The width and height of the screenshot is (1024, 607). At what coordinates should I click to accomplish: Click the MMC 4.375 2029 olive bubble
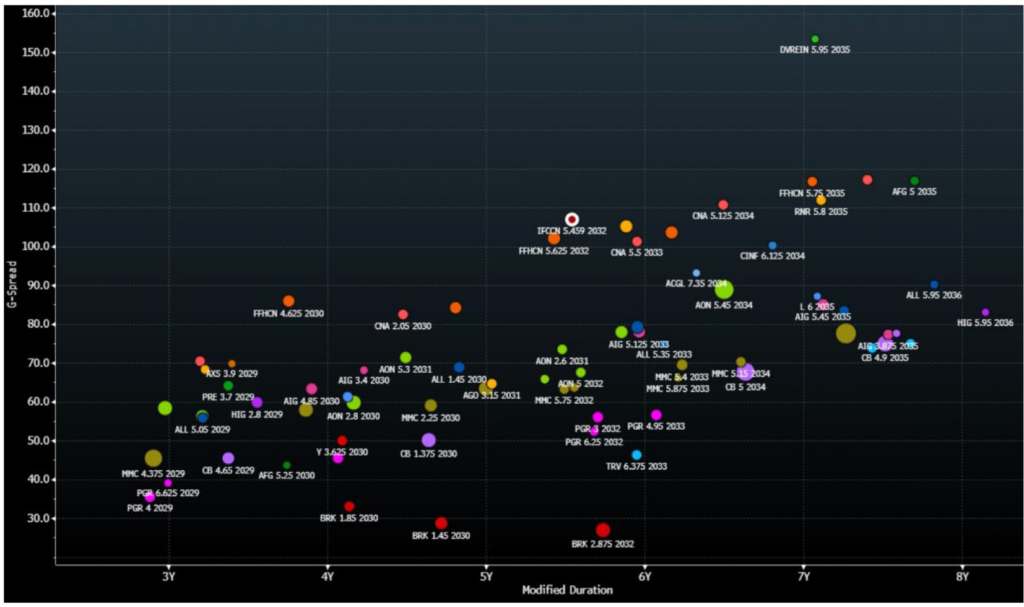(x=153, y=459)
